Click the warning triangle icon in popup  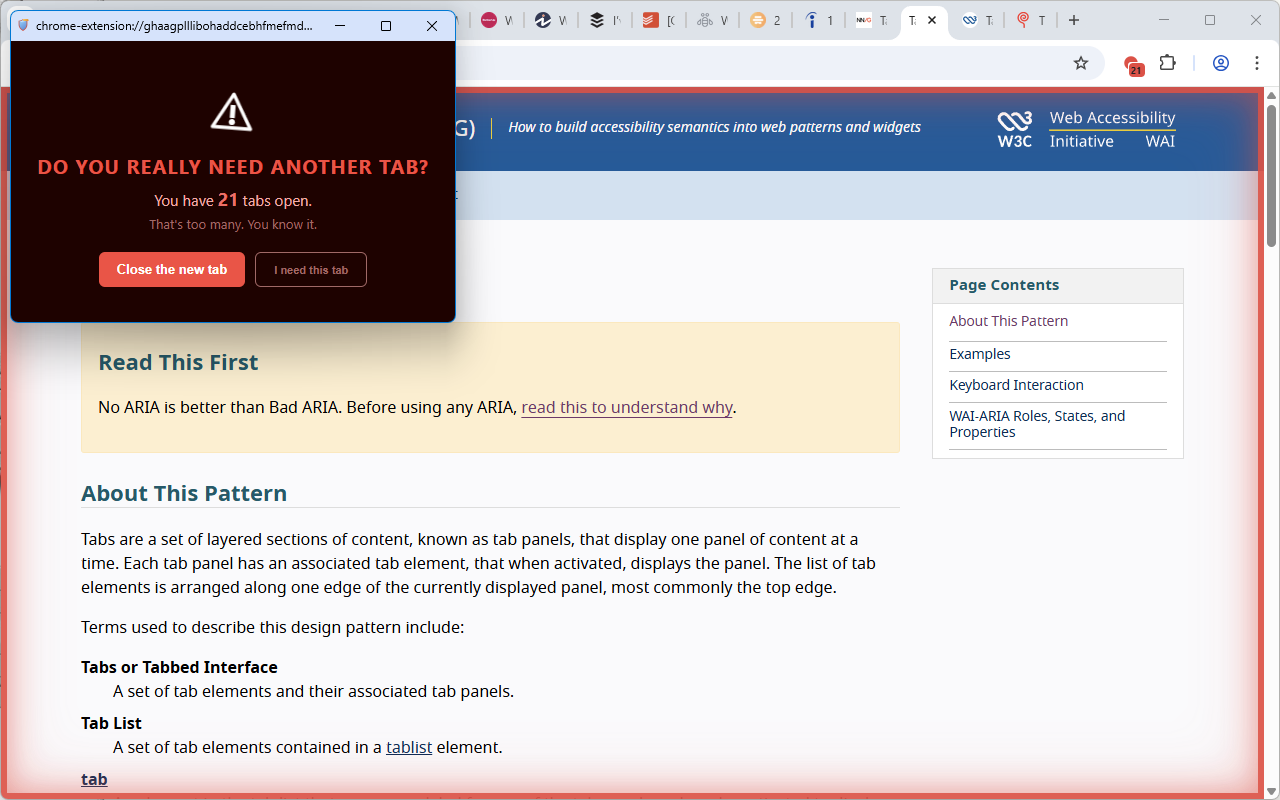232,112
